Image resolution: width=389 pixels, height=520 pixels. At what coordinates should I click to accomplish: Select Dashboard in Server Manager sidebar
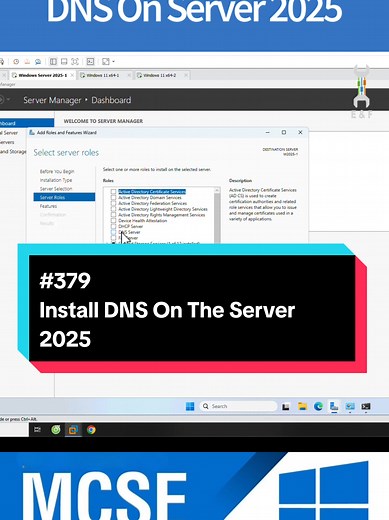(27, 123)
